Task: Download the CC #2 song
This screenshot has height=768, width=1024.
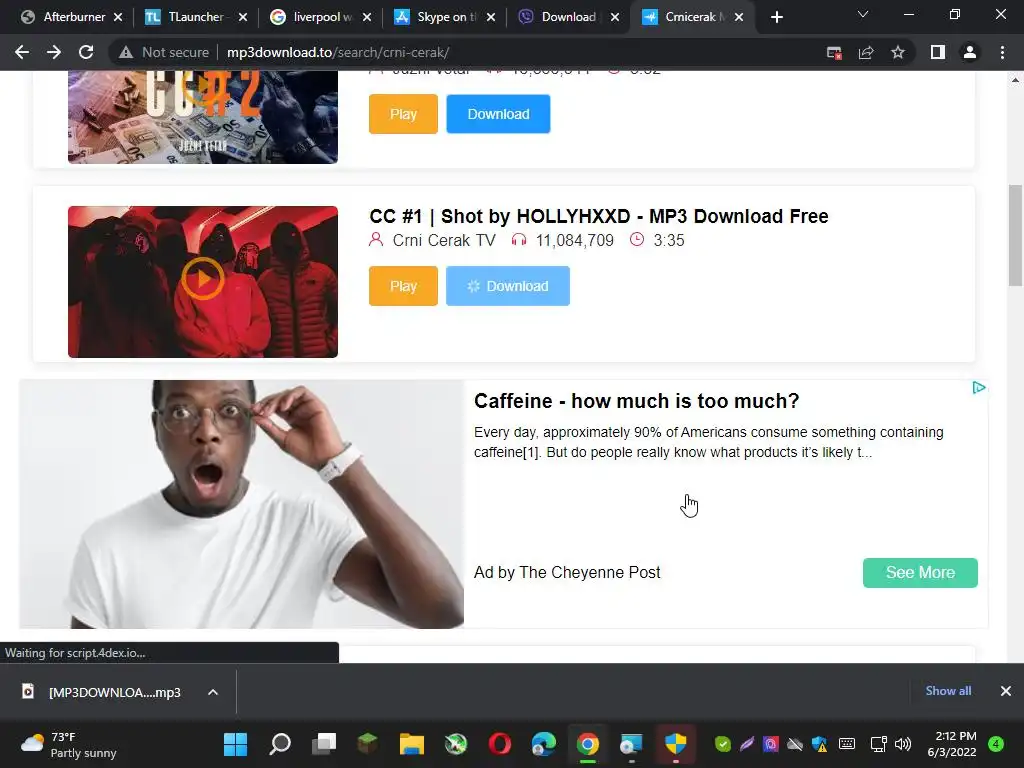Action: pyautogui.click(x=498, y=114)
